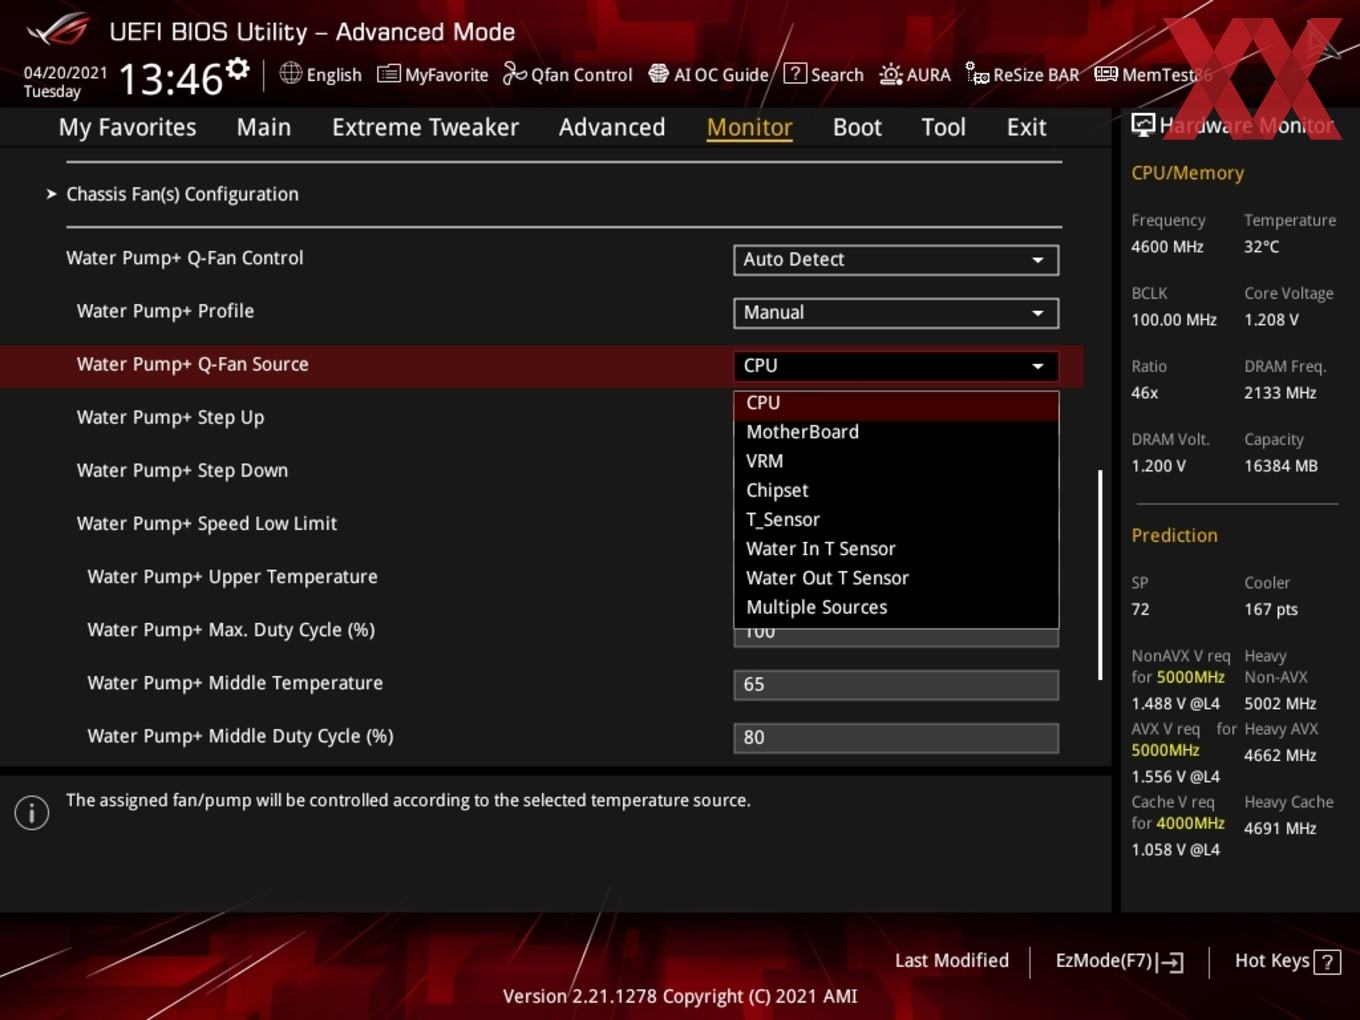Choose Water In T Sensor

pos(896,549)
